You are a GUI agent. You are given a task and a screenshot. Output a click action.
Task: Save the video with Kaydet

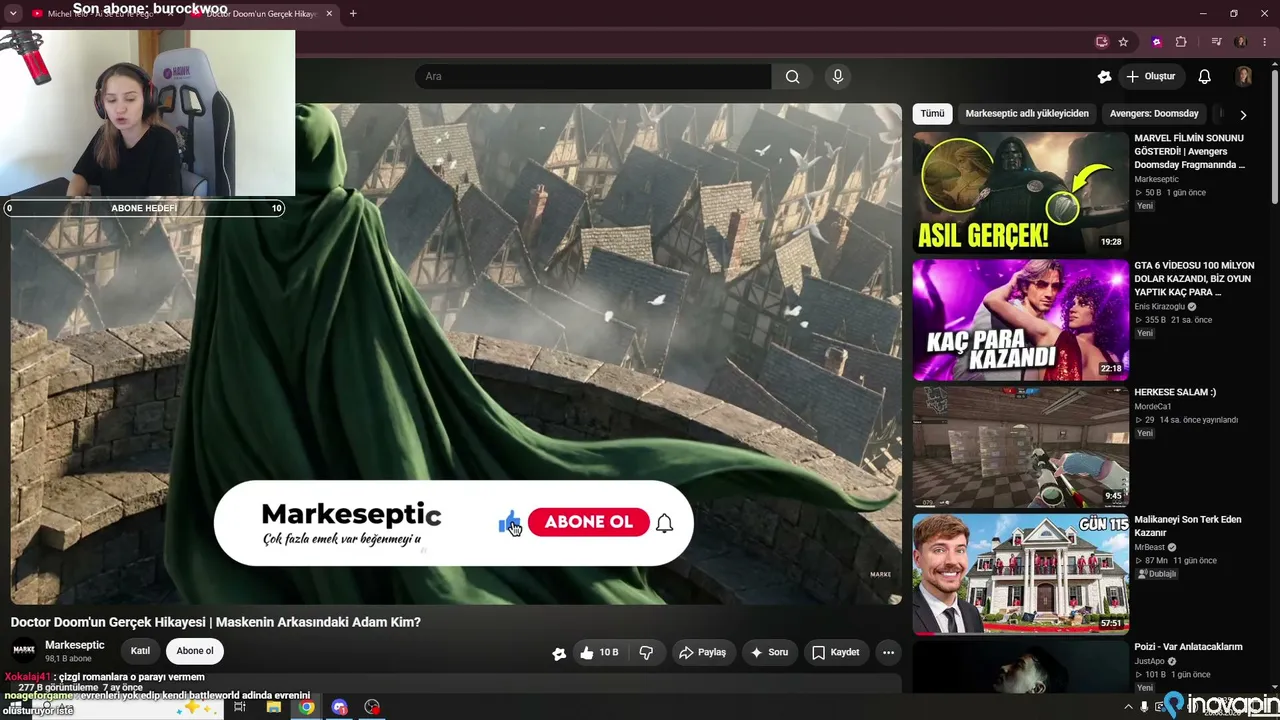836,653
